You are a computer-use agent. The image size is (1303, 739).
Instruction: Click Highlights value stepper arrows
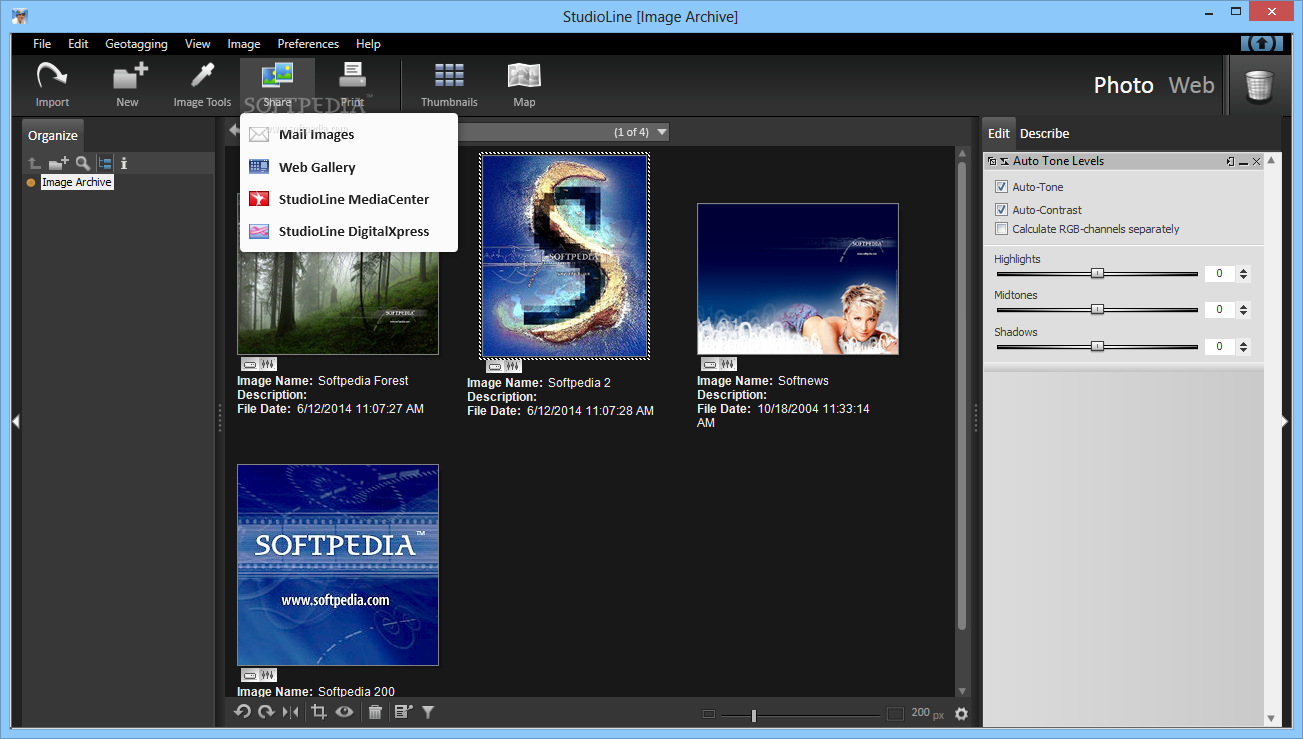pyautogui.click(x=1243, y=274)
